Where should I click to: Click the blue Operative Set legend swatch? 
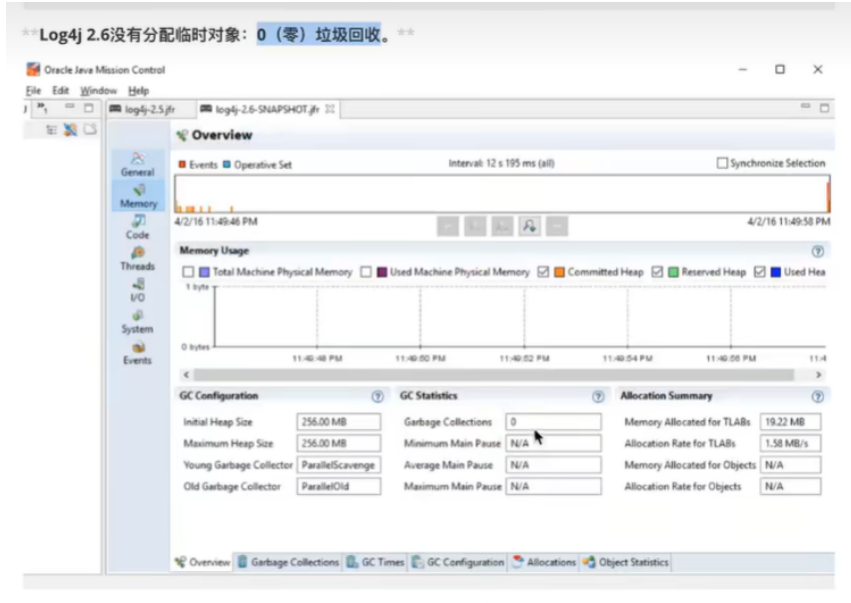coord(227,164)
